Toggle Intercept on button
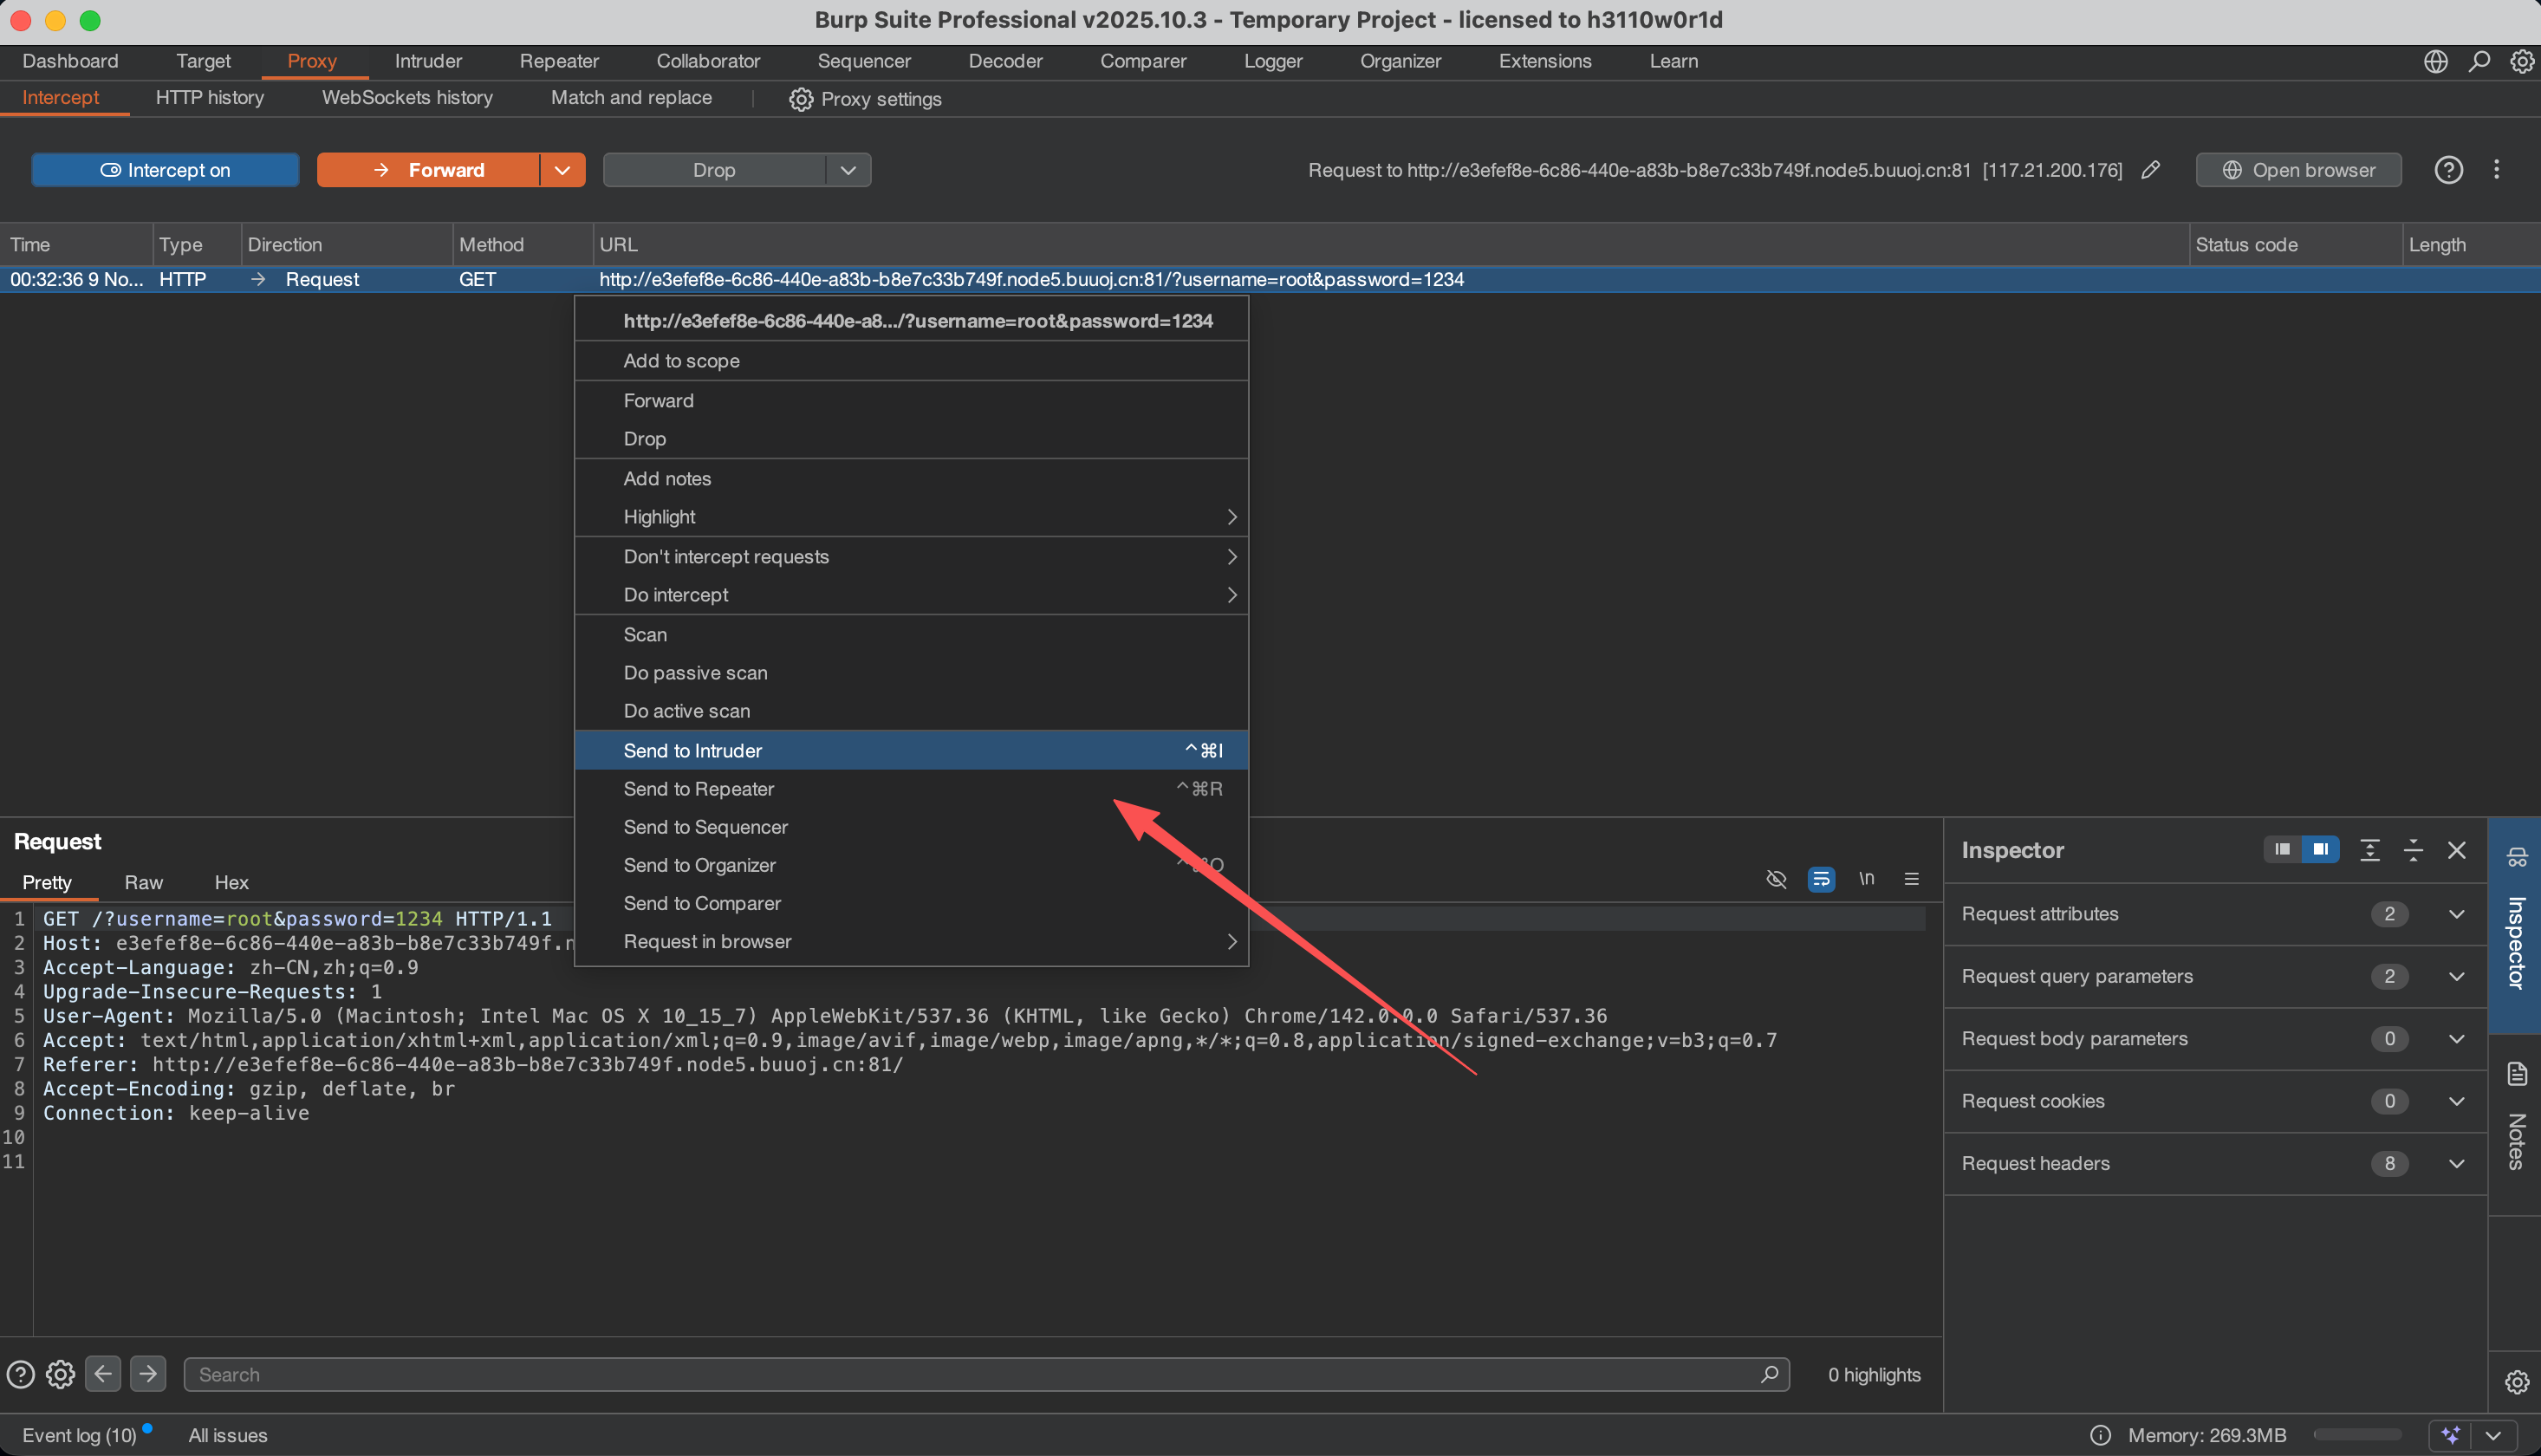2541x1456 pixels. (165, 170)
